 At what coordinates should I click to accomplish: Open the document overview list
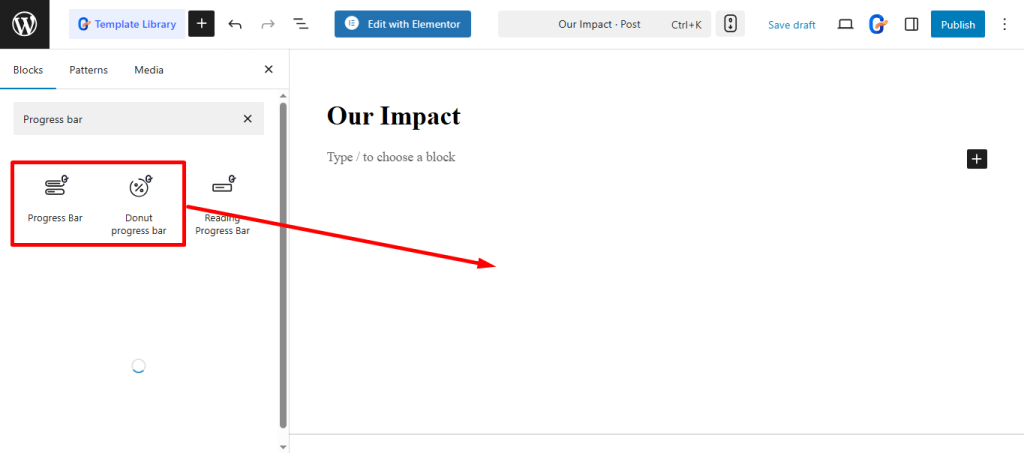click(300, 24)
